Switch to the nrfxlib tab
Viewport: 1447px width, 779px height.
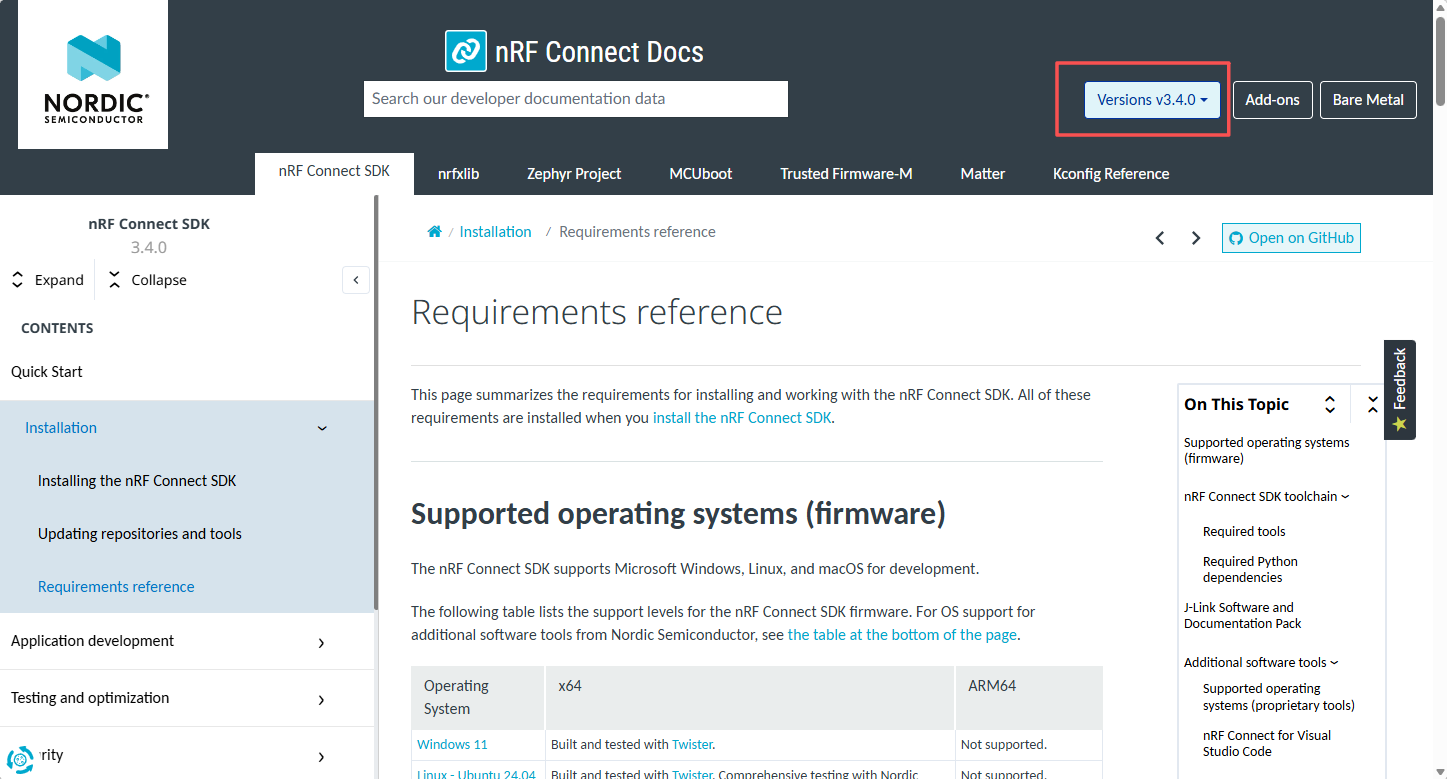tap(458, 174)
